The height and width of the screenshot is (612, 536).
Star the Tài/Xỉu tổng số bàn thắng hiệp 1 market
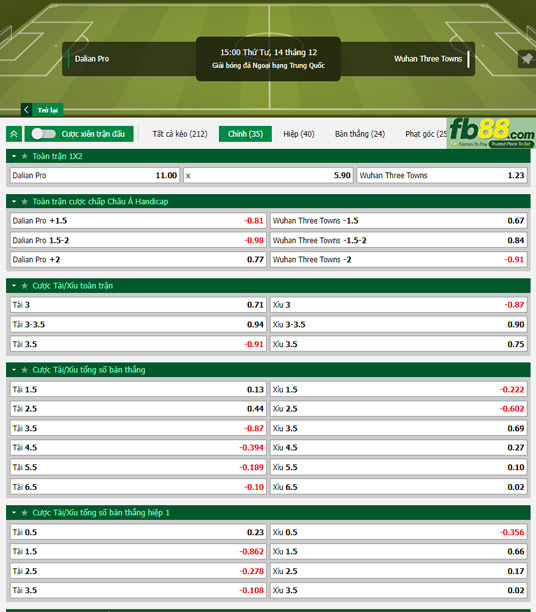pos(25,512)
